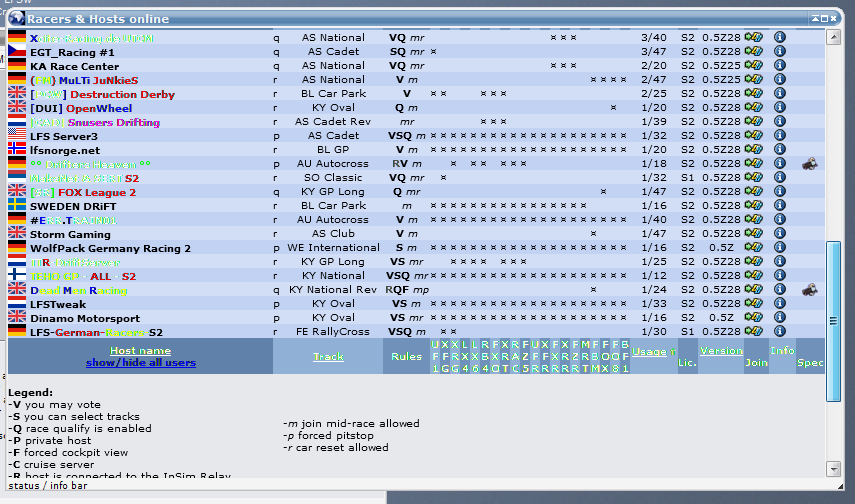Image resolution: width=855 pixels, height=504 pixels.
Task: Join the Snusers Drifting host
Action: pos(754,121)
